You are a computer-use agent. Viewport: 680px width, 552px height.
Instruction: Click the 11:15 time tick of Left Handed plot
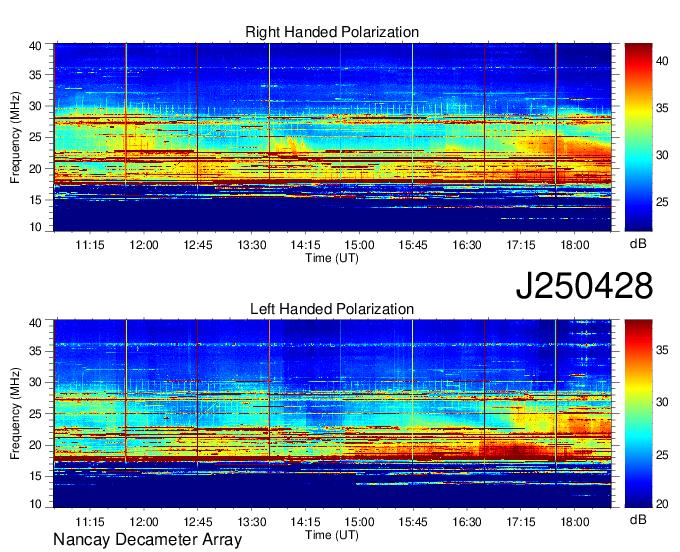coord(90,522)
